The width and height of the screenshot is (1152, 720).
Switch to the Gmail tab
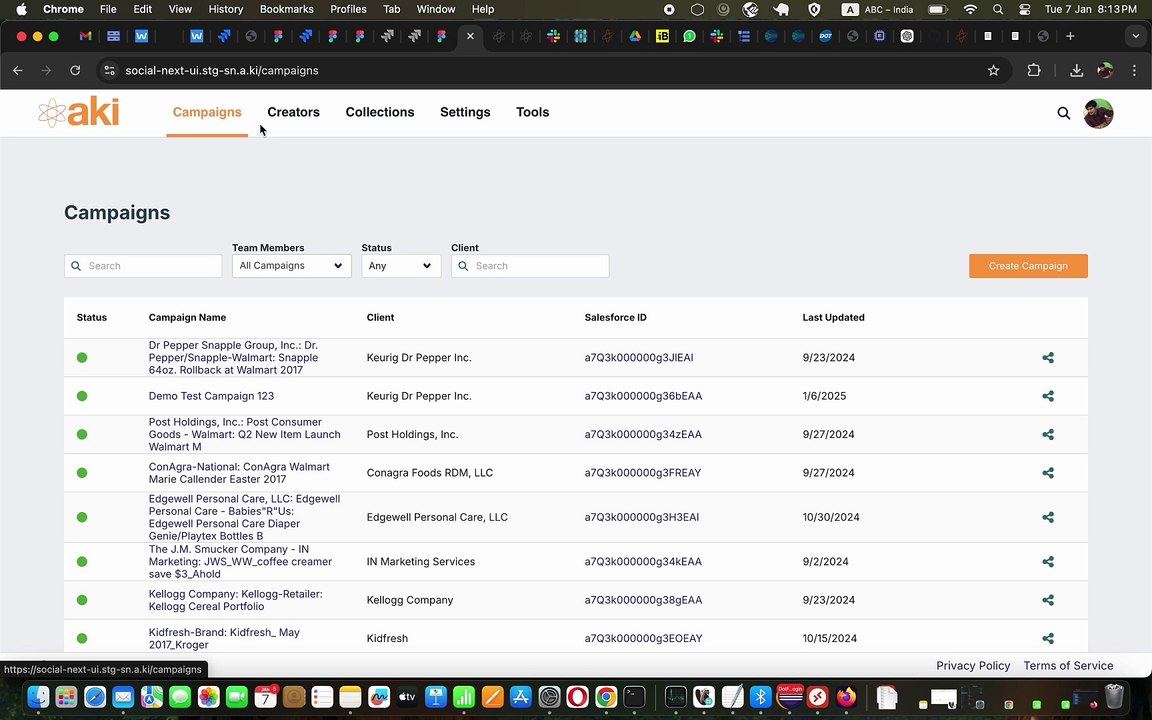85,36
